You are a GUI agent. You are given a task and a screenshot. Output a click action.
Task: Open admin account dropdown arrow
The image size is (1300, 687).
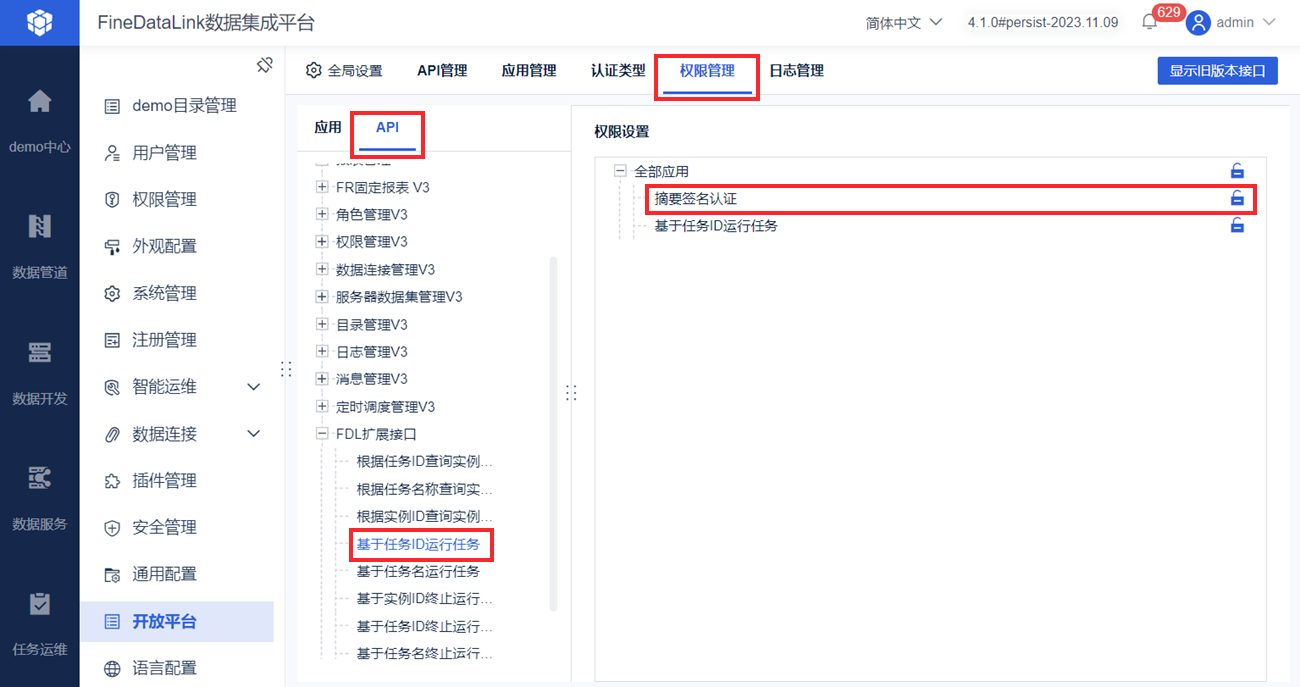[x=1270, y=22]
